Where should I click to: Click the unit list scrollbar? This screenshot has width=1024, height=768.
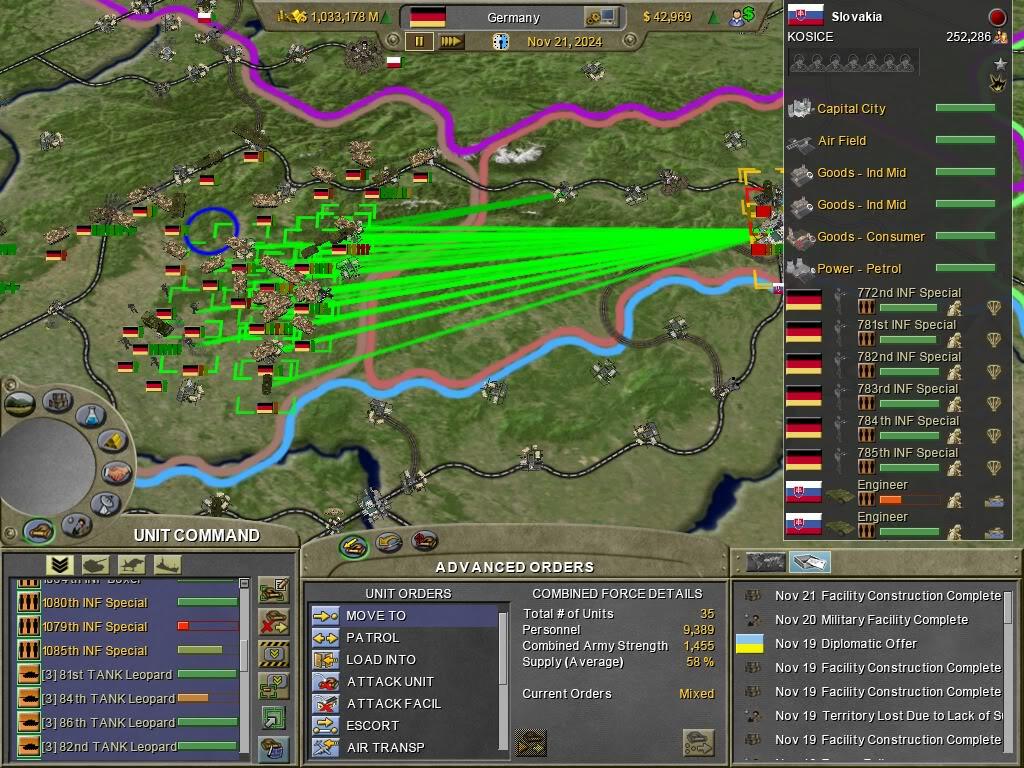pyautogui.click(x=244, y=660)
